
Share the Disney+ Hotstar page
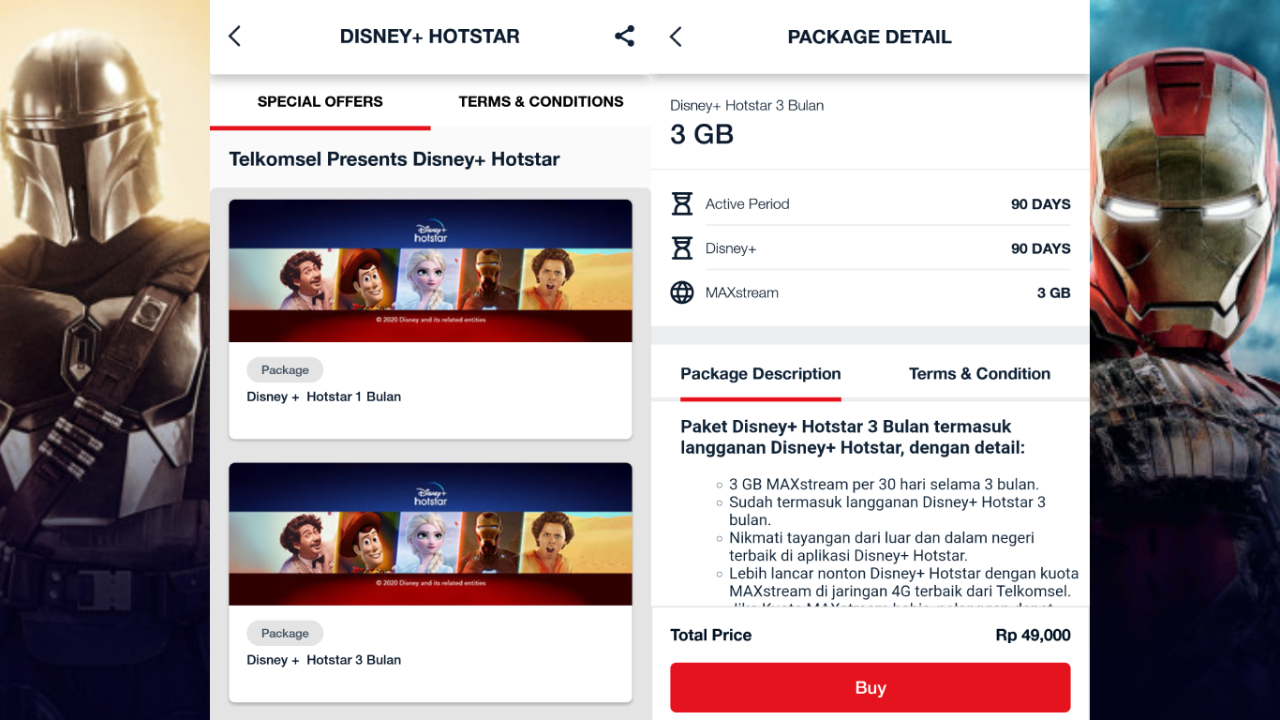click(x=624, y=35)
